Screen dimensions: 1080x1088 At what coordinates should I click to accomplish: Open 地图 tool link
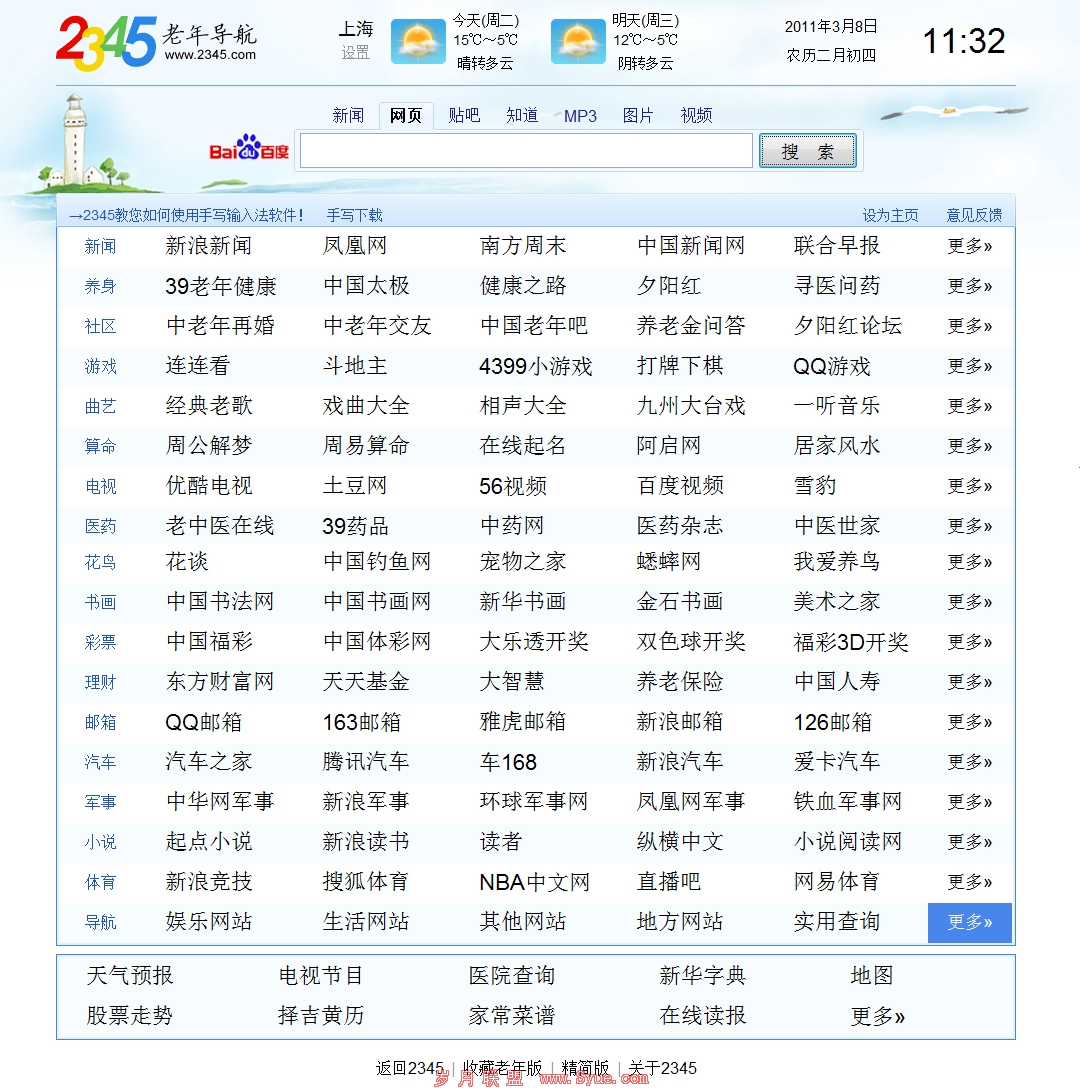point(872,976)
